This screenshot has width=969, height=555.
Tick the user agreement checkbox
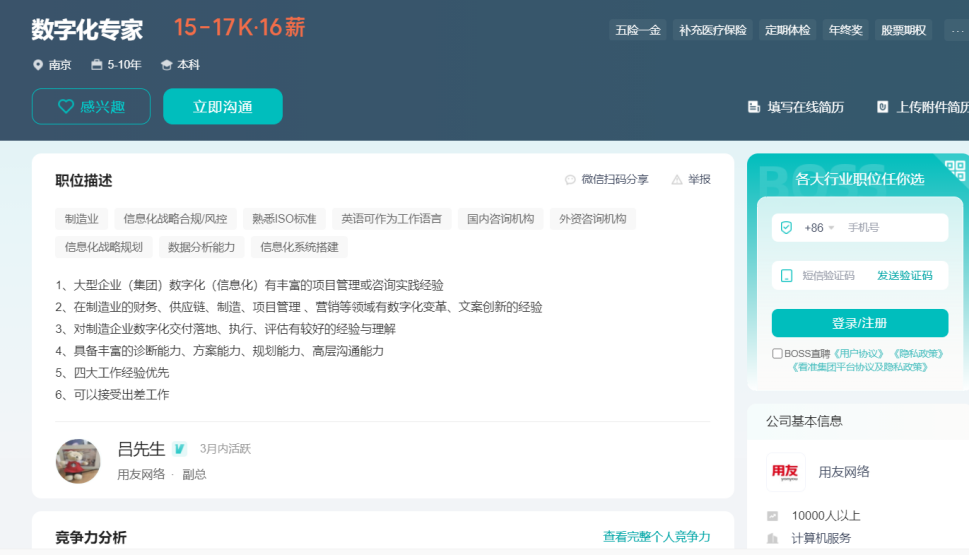tap(777, 353)
